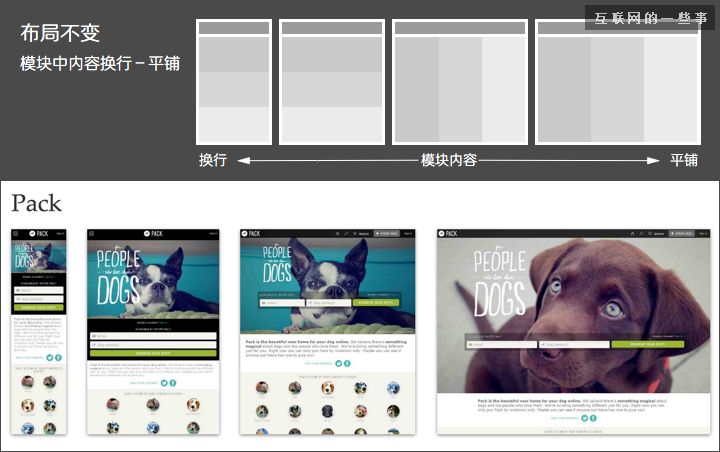The height and width of the screenshot is (452, 720).
Task: Click the Facebook icon in the second Pack mockup
Action: [171, 383]
